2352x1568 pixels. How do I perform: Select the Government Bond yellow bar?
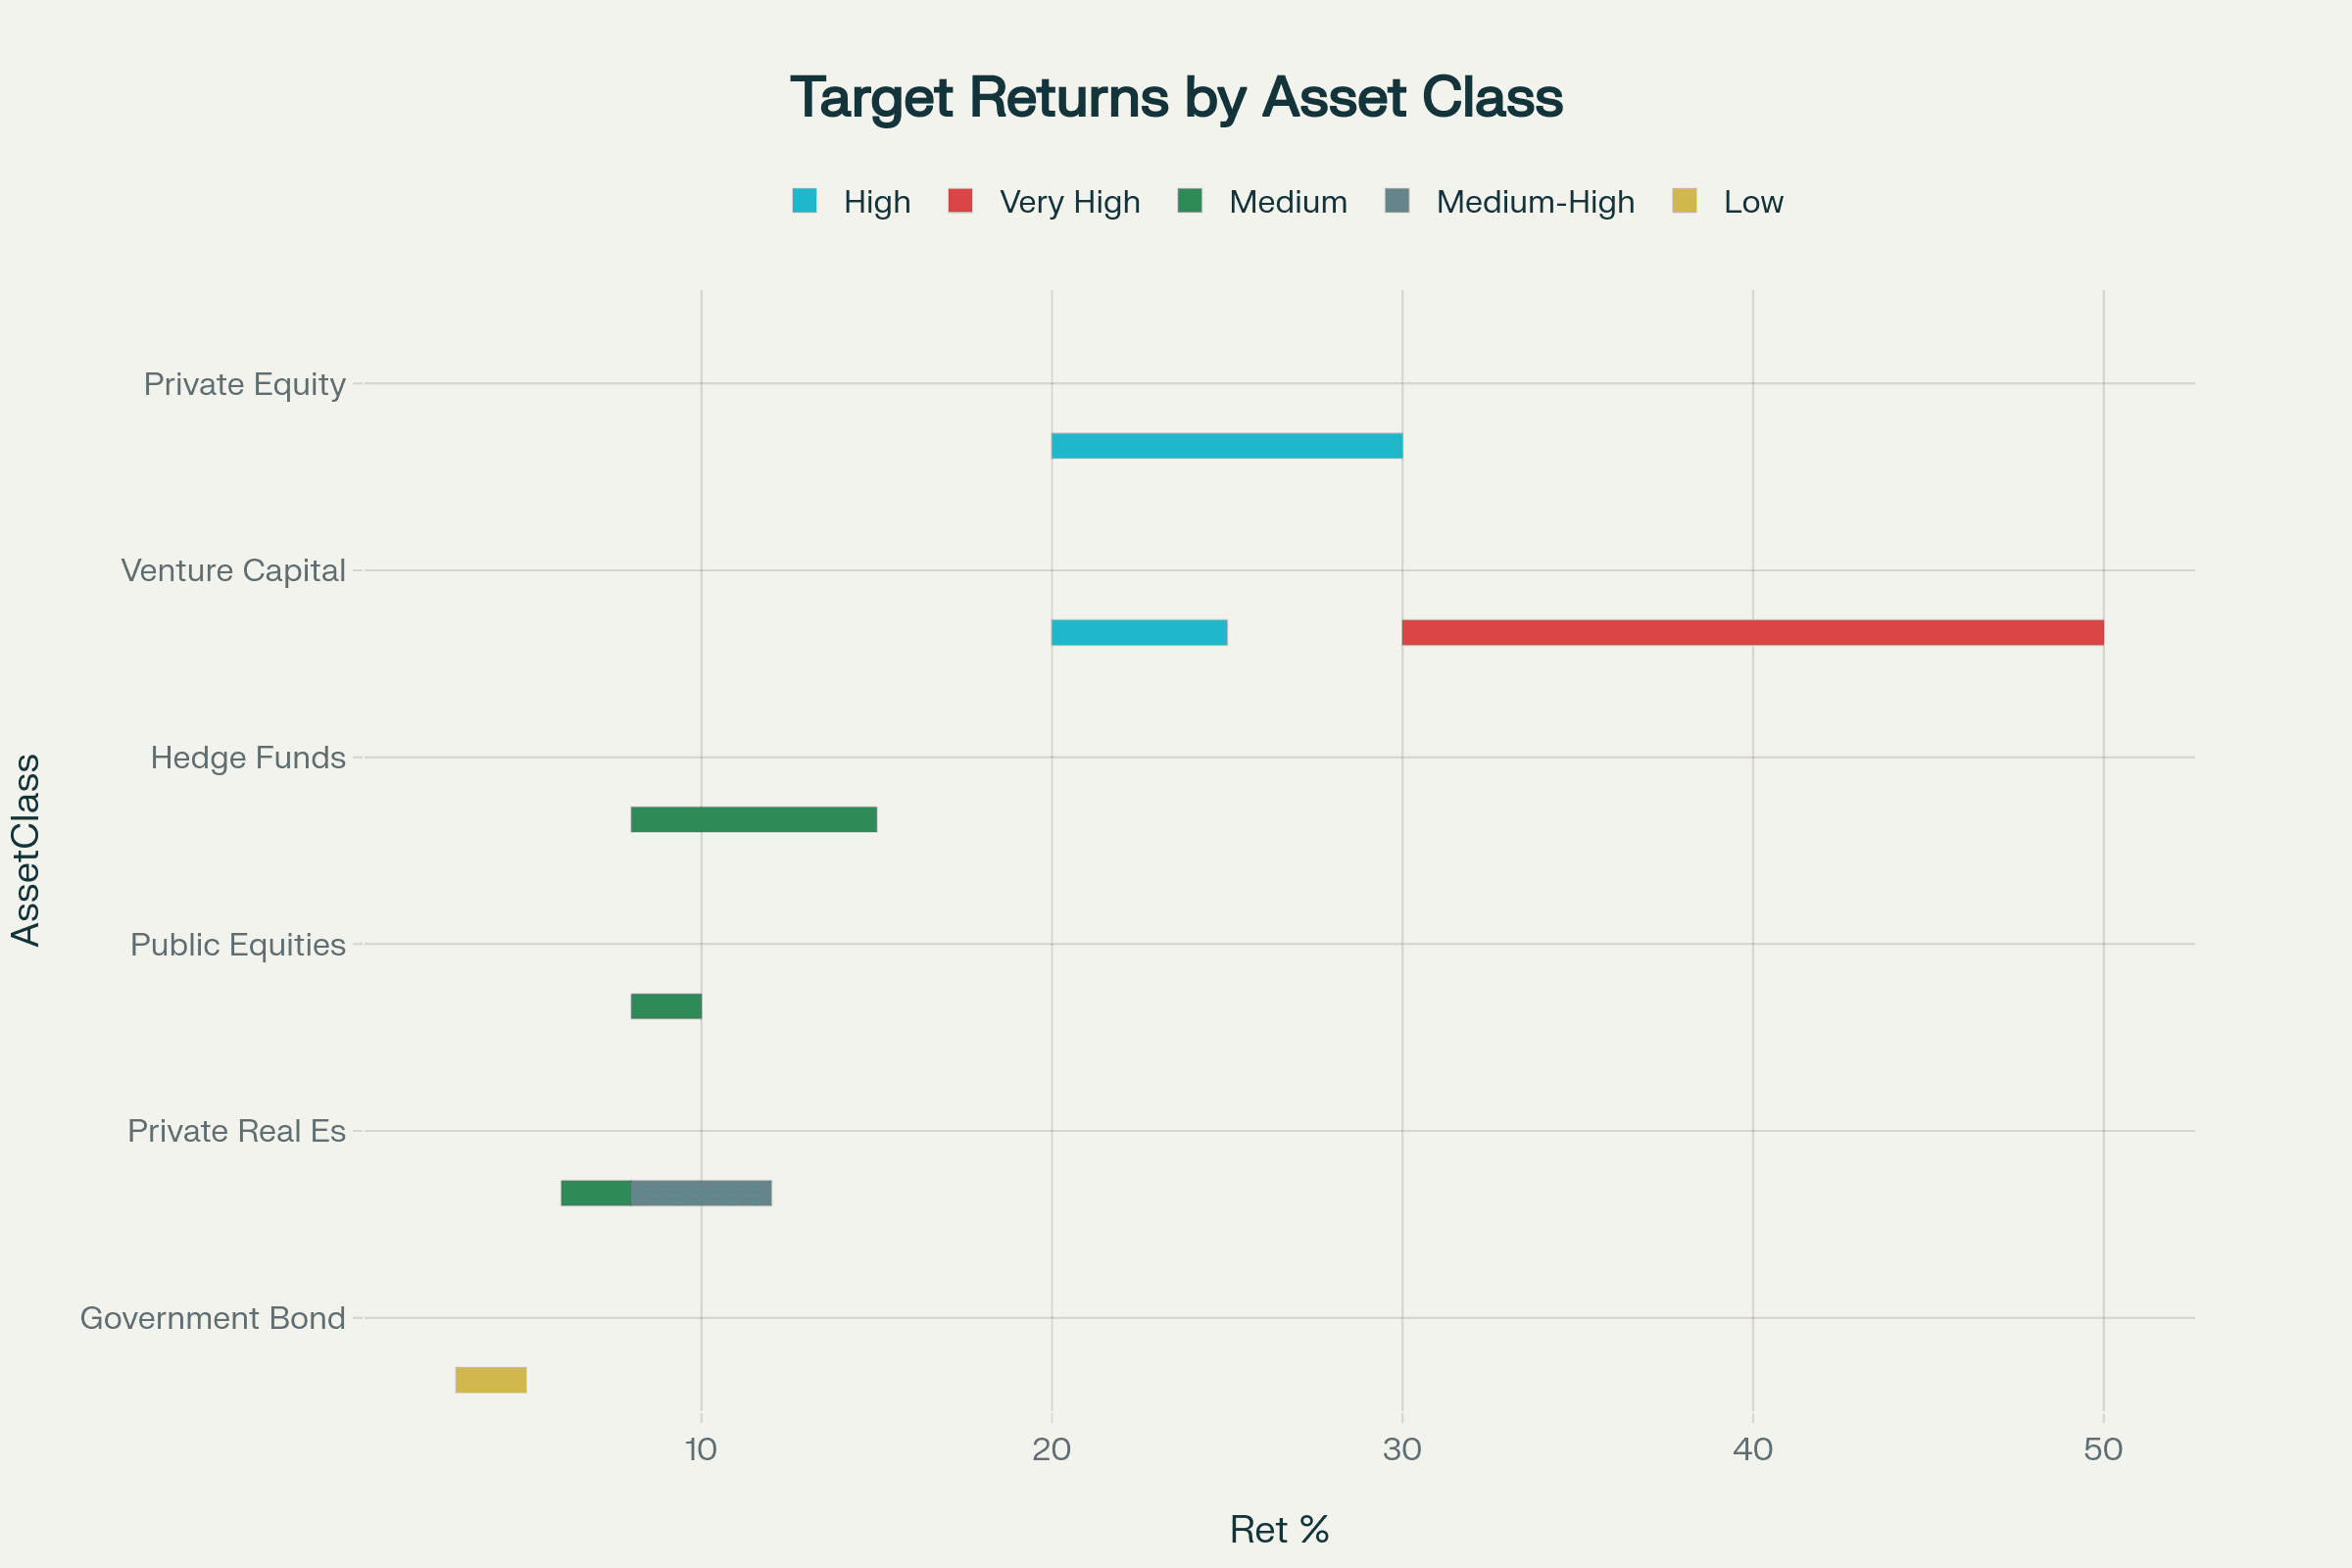coord(491,1380)
